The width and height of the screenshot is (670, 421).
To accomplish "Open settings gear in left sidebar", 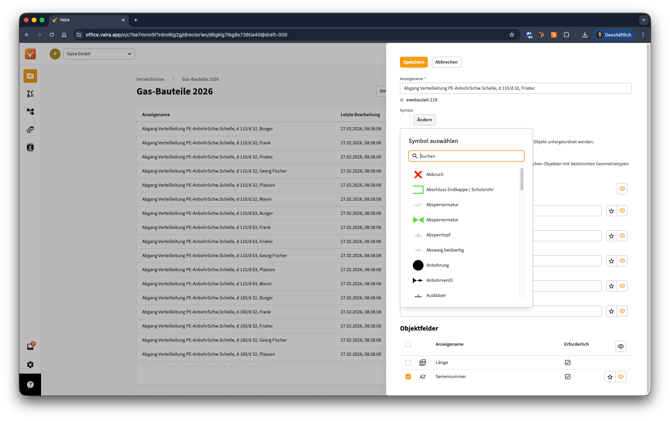I will coord(30,365).
